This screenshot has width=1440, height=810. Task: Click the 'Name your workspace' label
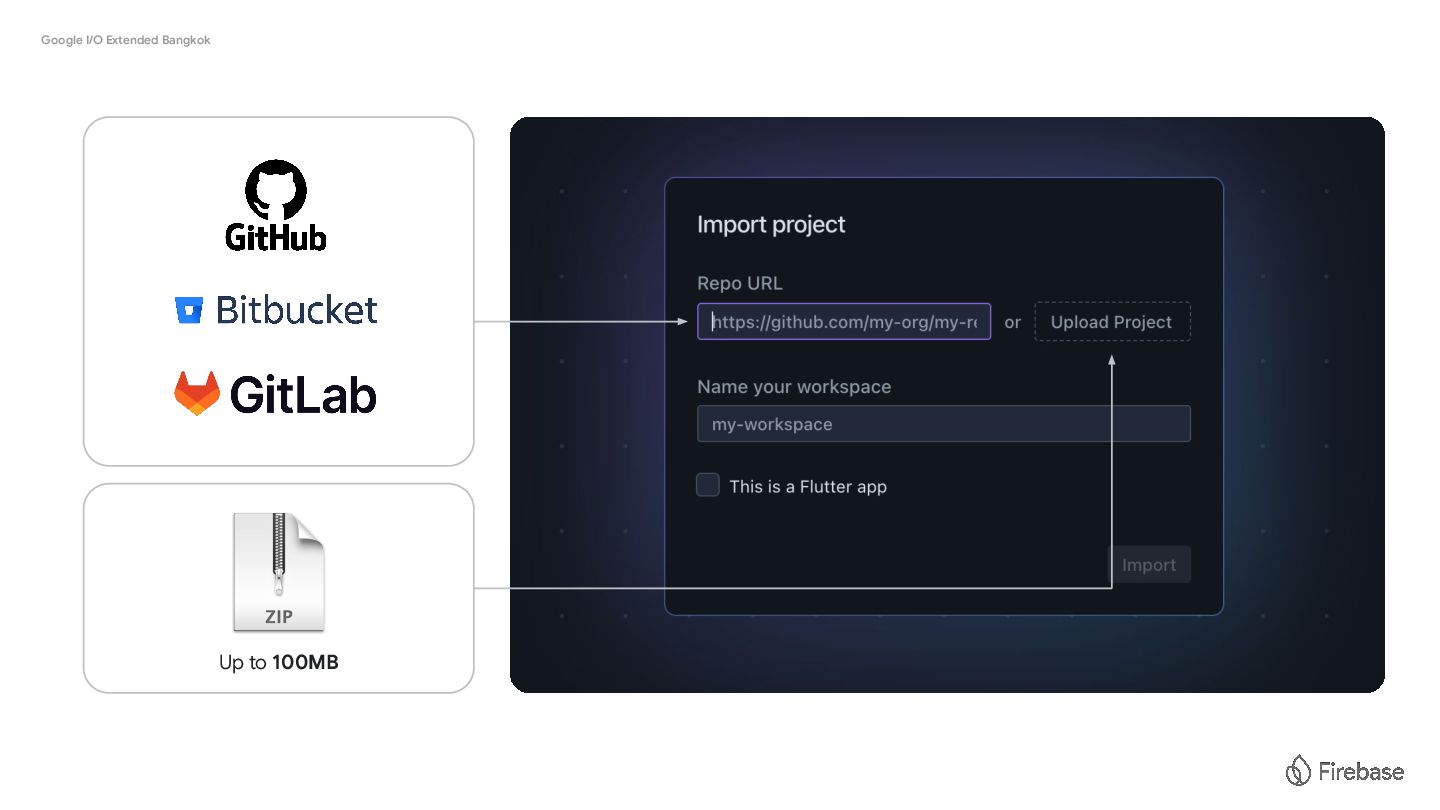(794, 387)
